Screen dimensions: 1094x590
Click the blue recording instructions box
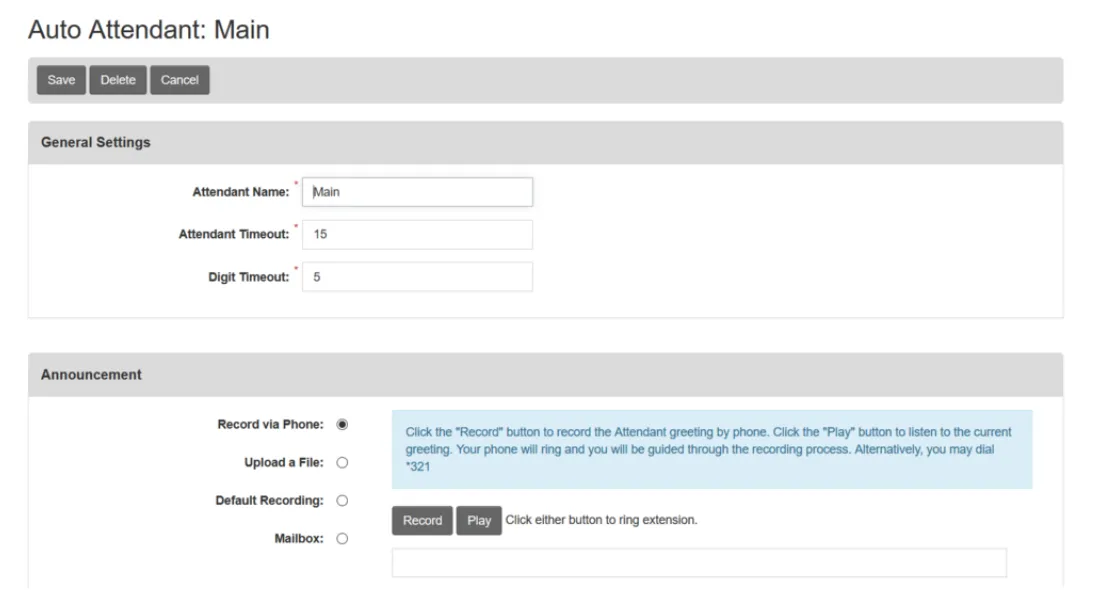point(714,456)
